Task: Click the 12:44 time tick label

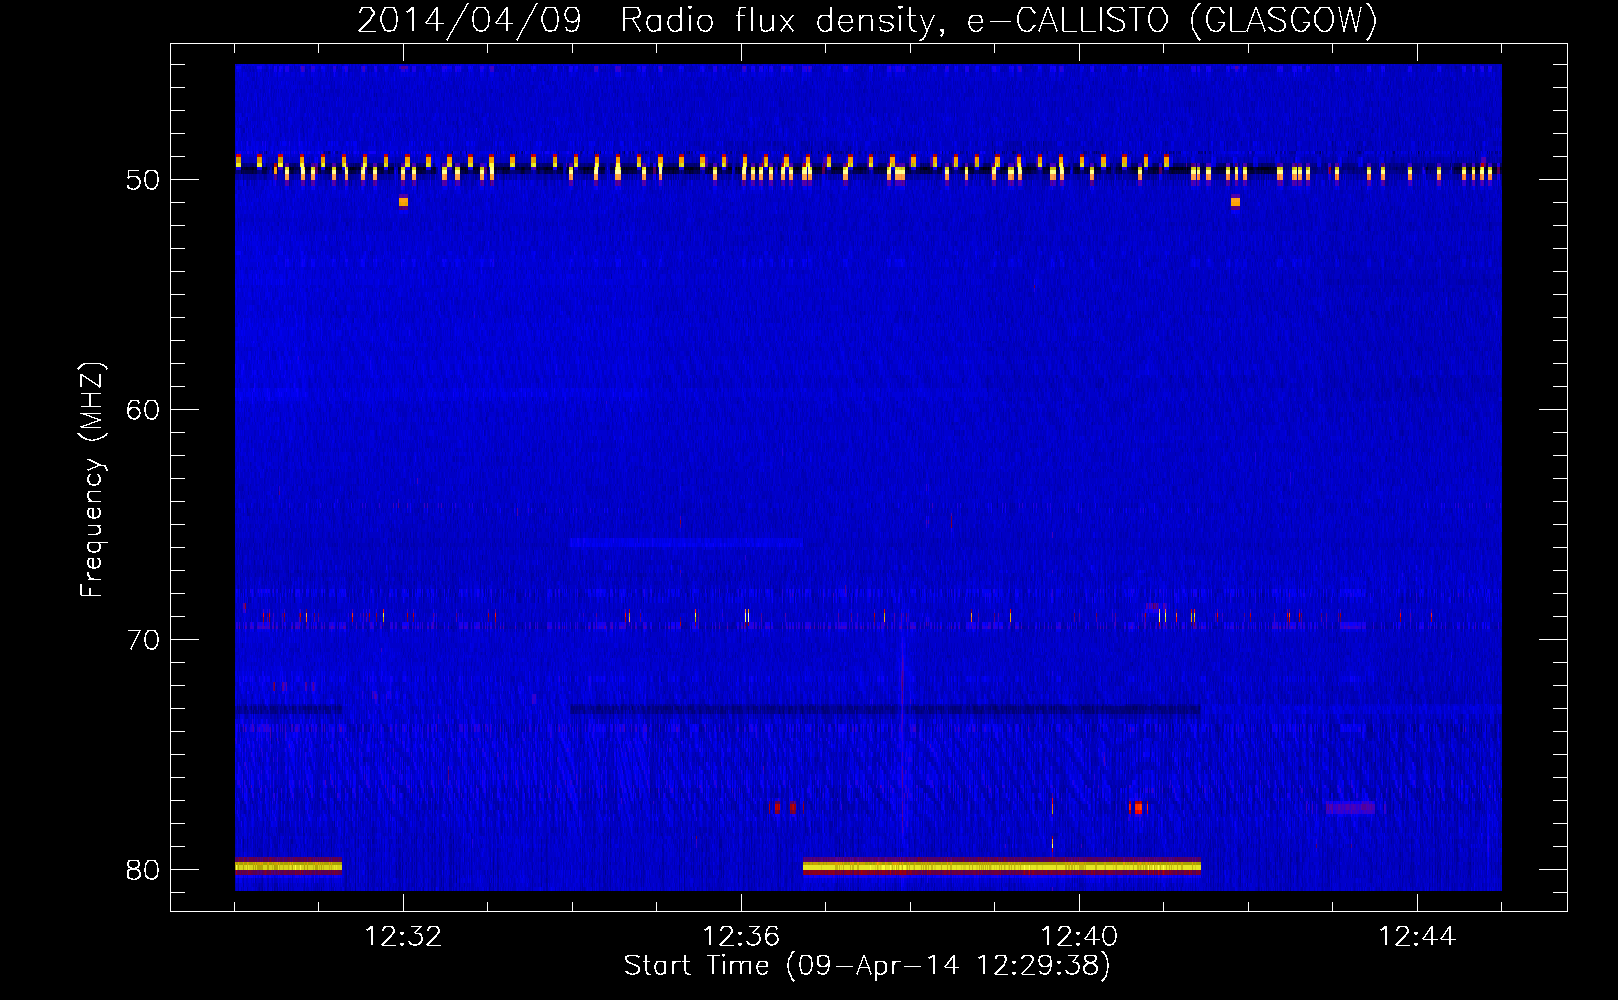Action: point(1417,936)
